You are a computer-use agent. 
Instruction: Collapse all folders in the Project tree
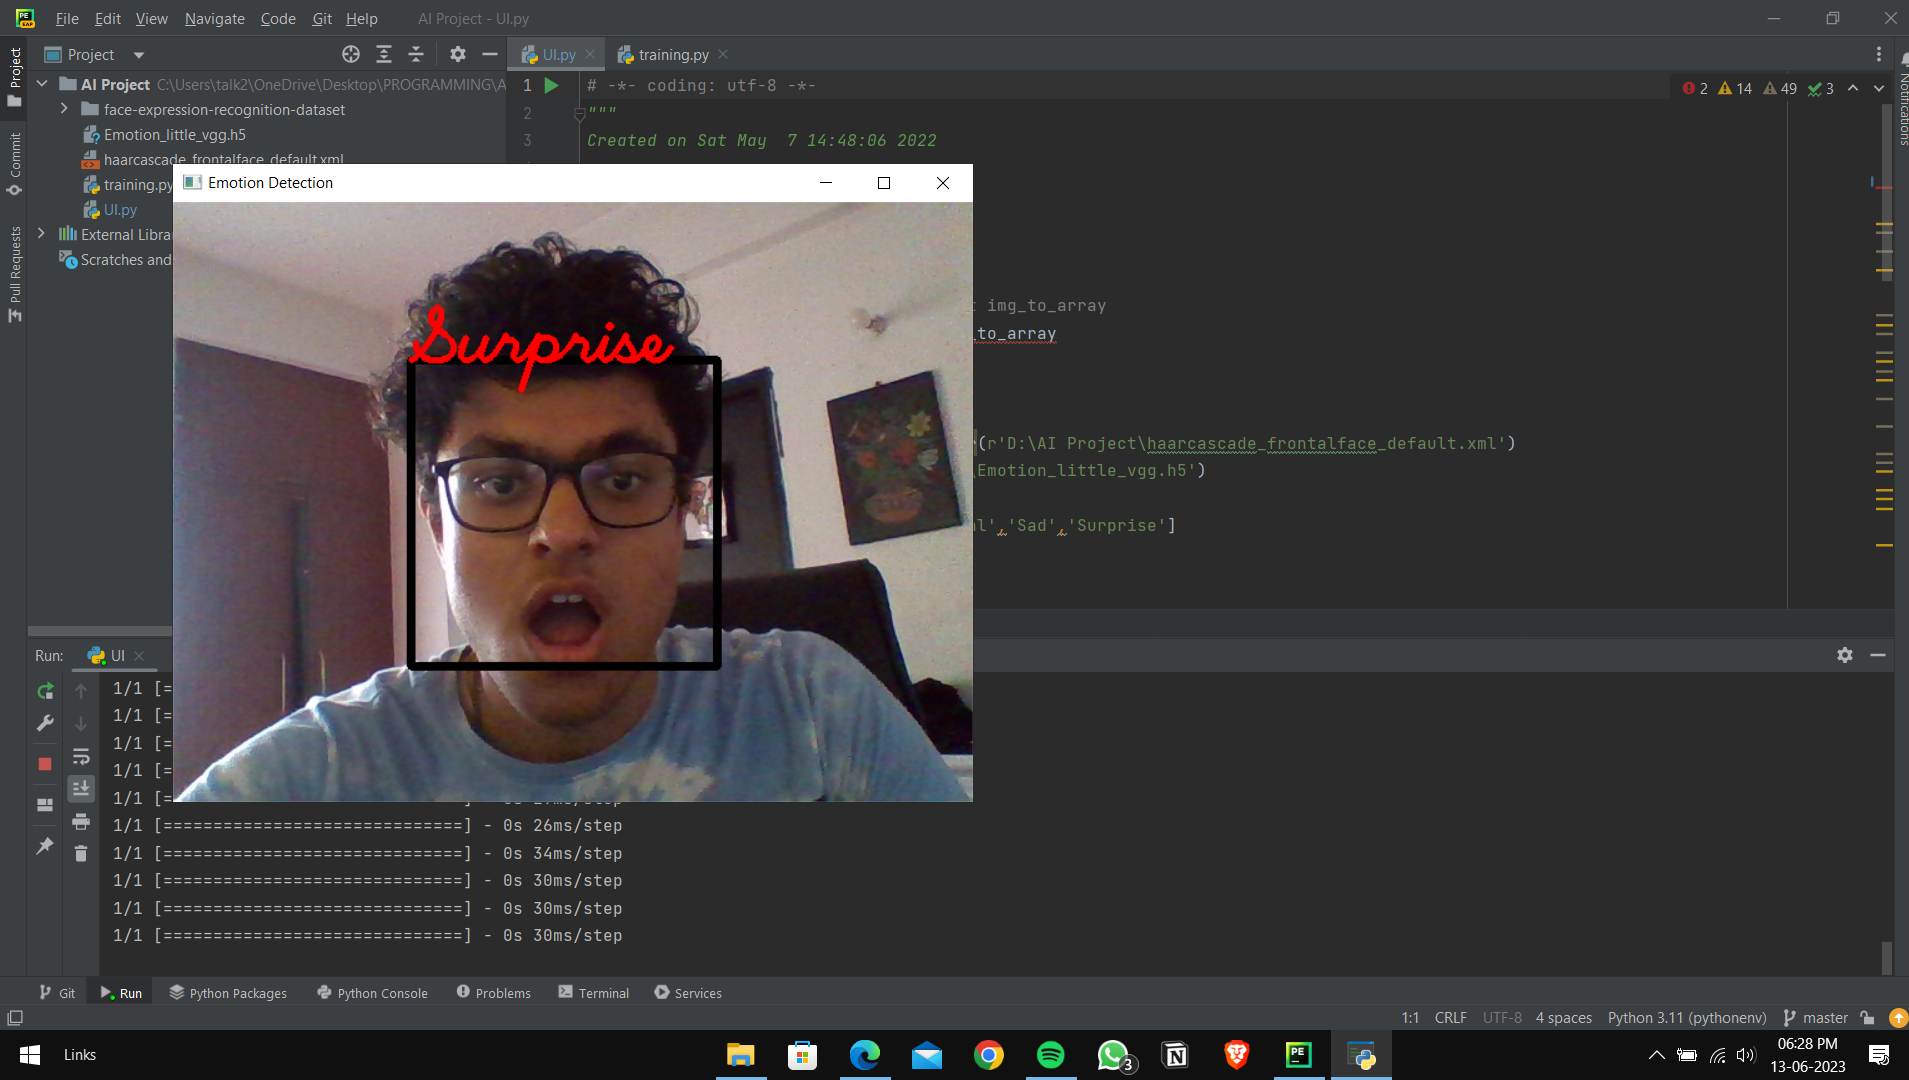click(x=418, y=54)
